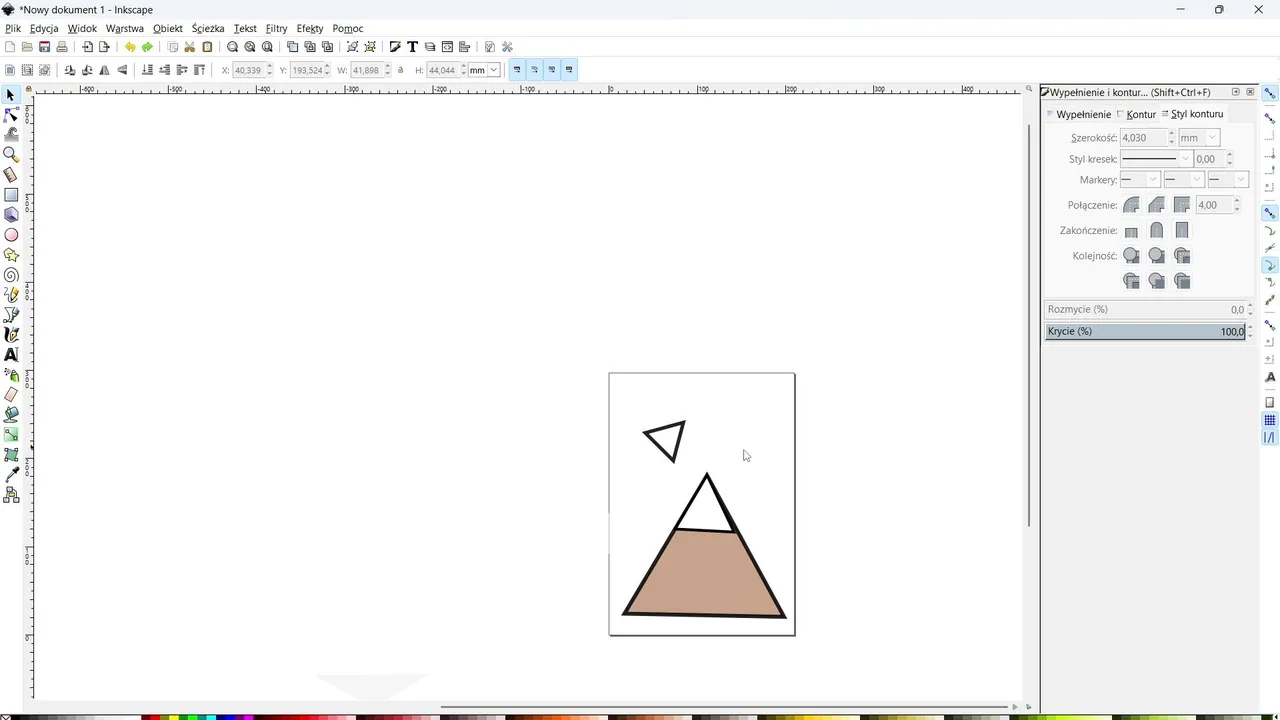Open the Warstwa menu

coord(125,29)
